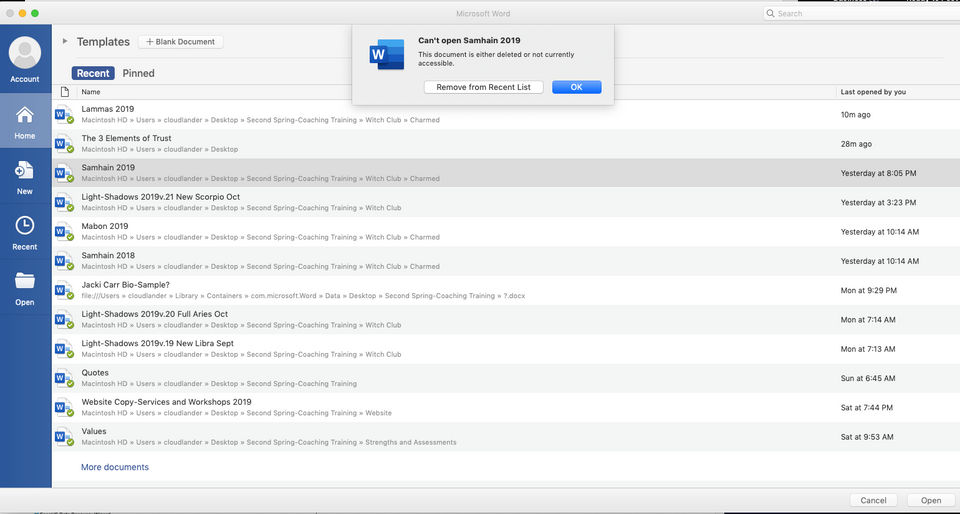The width and height of the screenshot is (960, 514).
Task: Click the Cancel button at the bottom
Action: coord(874,500)
